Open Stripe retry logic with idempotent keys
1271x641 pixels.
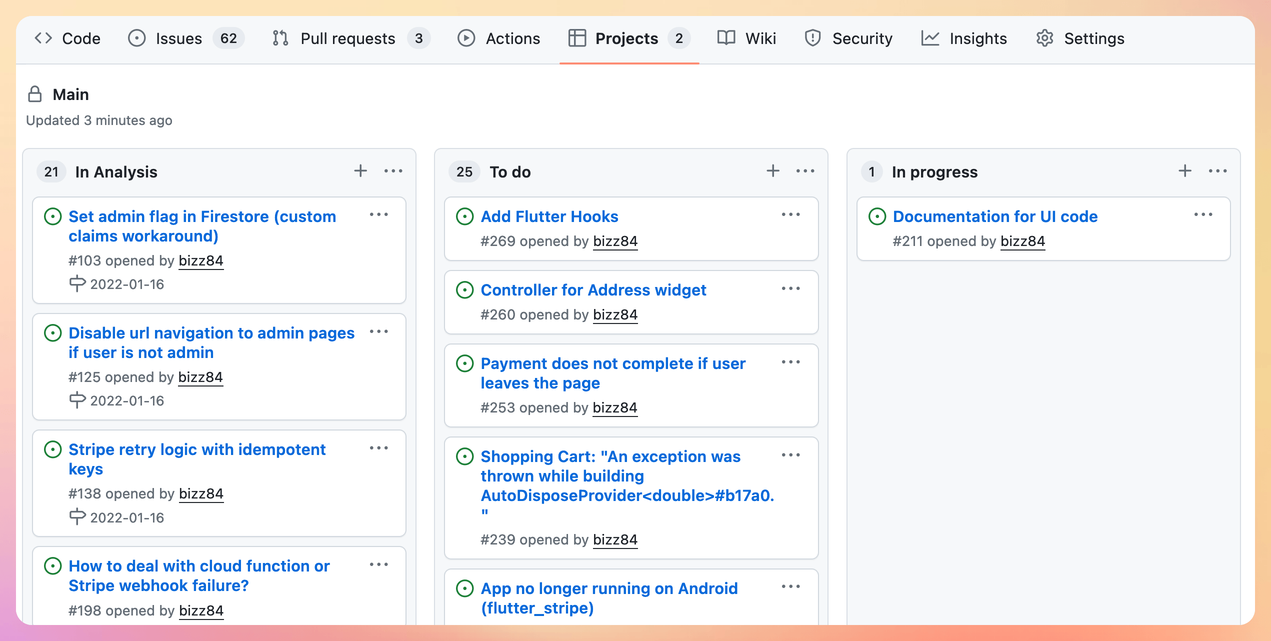pos(197,459)
